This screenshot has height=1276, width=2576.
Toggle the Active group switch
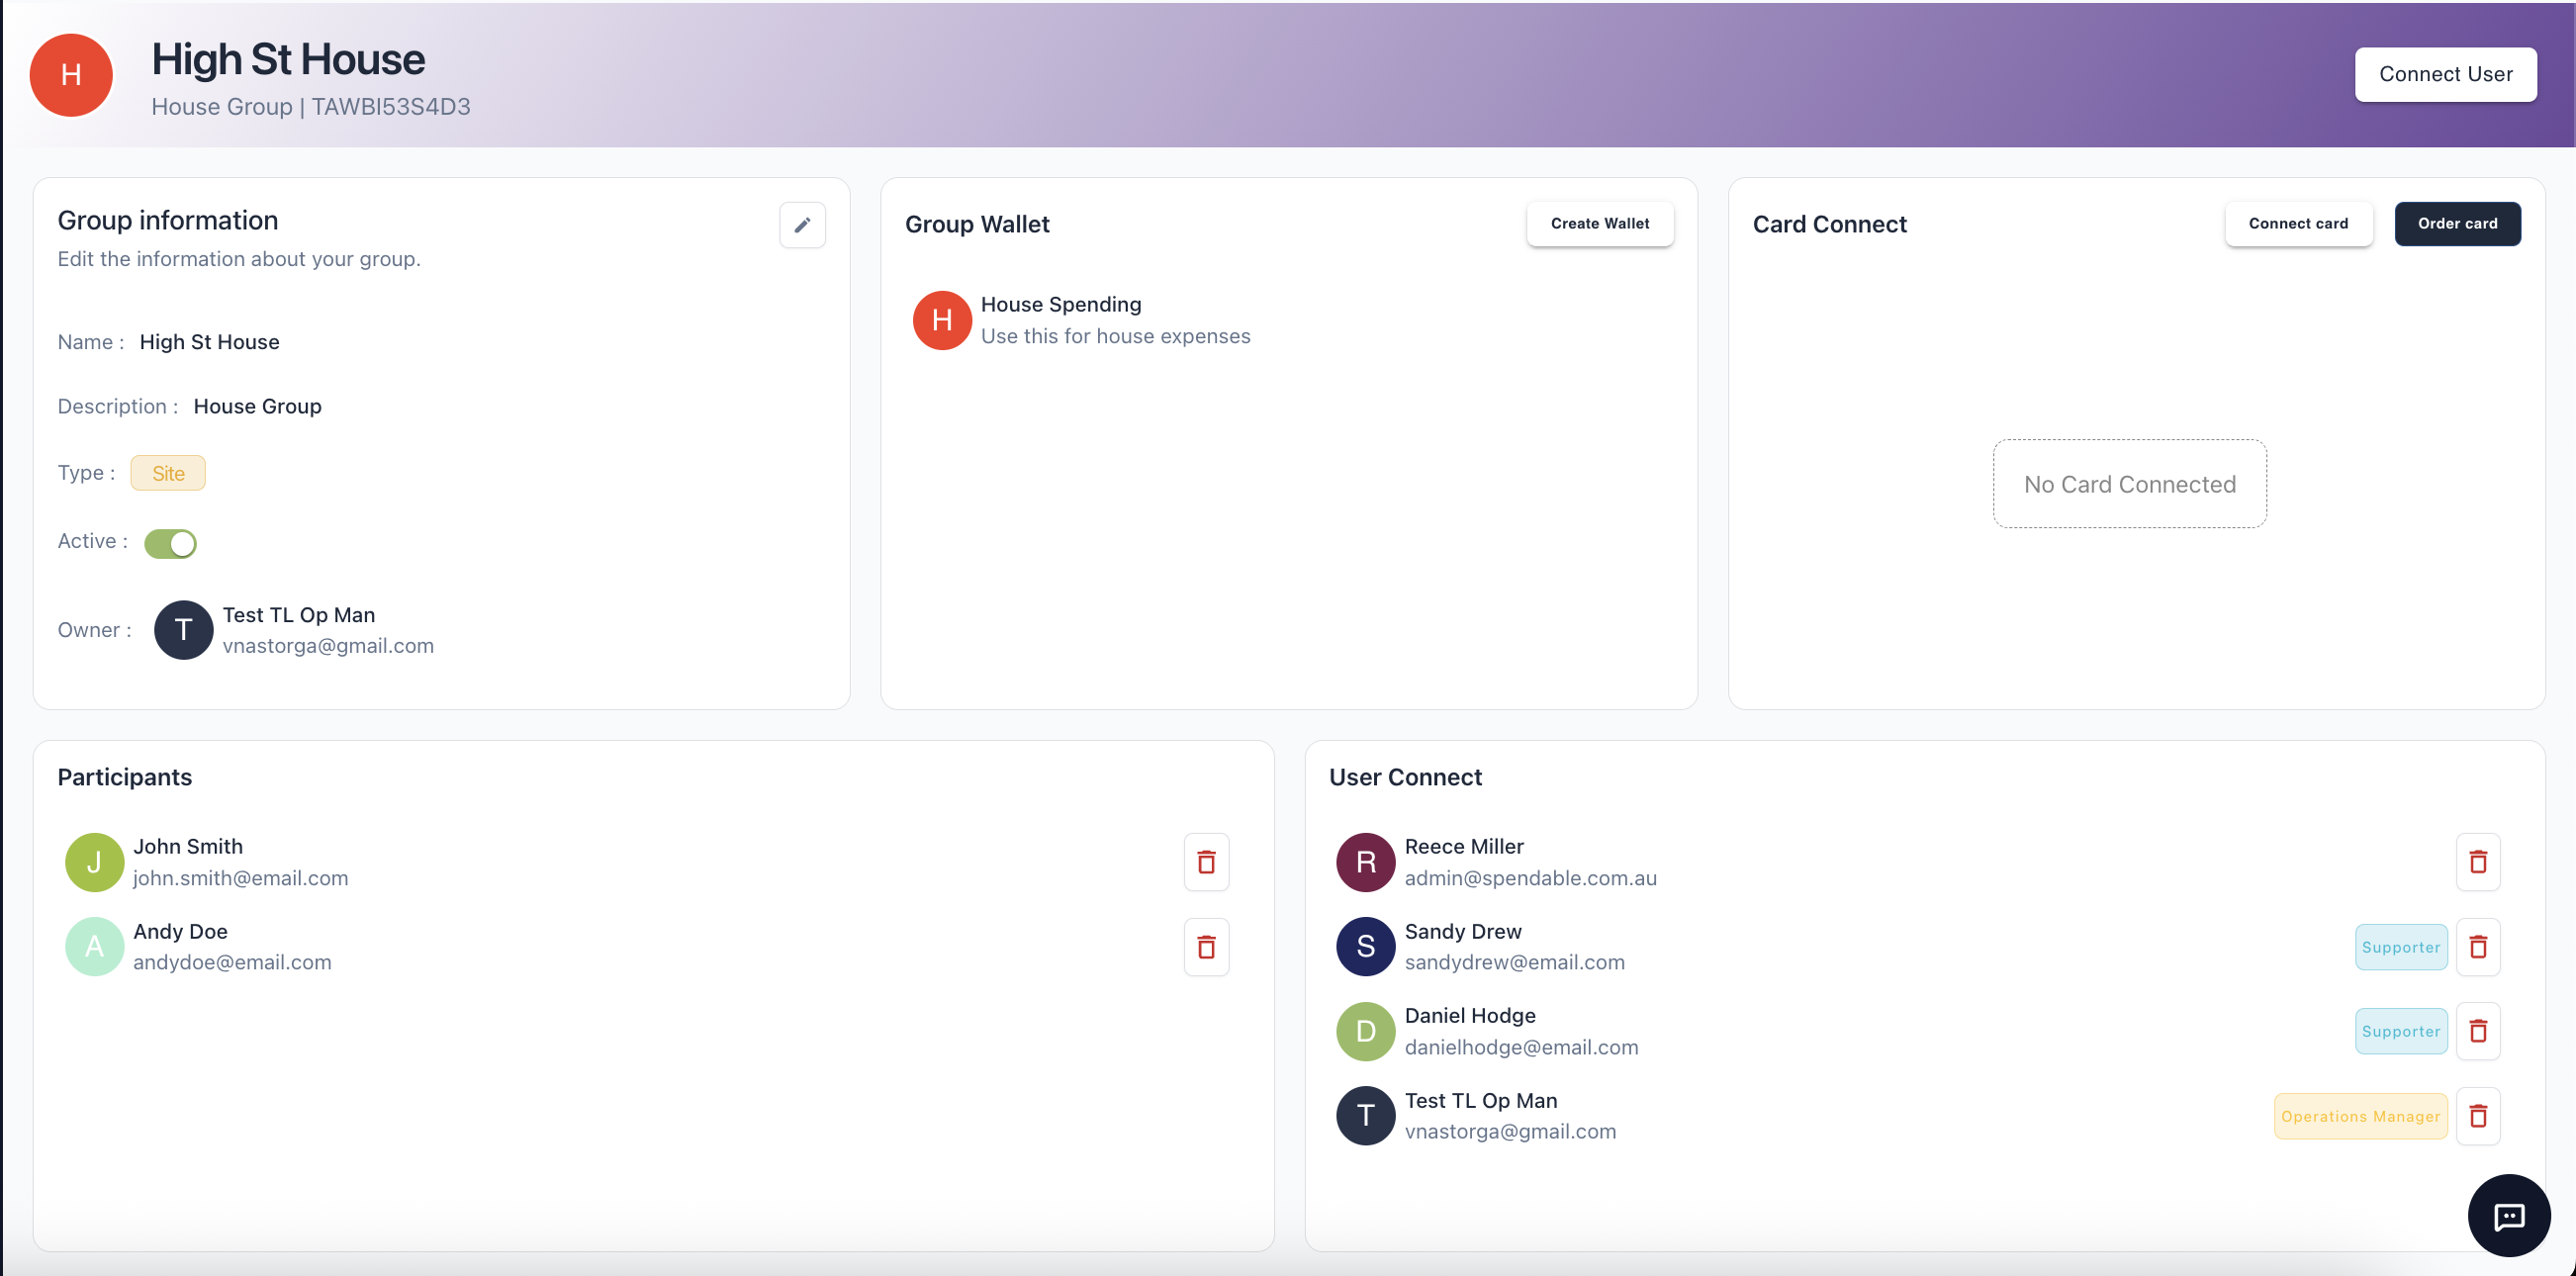(170, 543)
